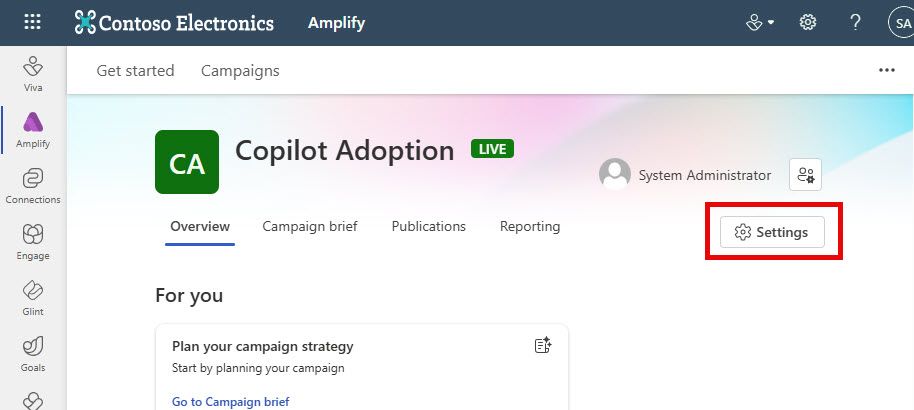
Task: Open the help question mark icon
Action: (855, 23)
